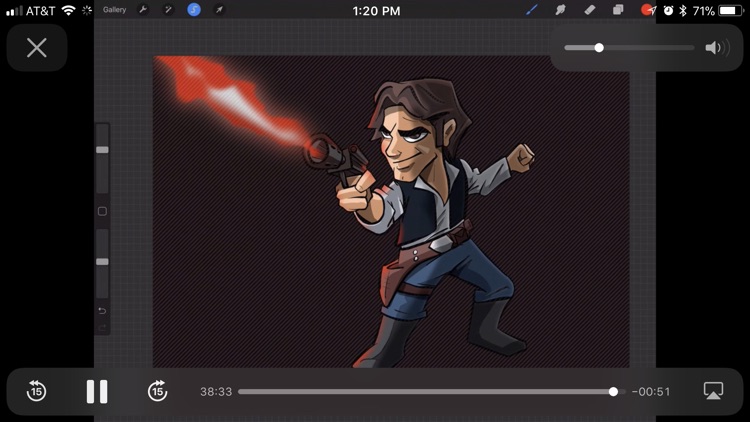The height and width of the screenshot is (422, 750).
Task: Pause the video playback
Action: pos(97,391)
